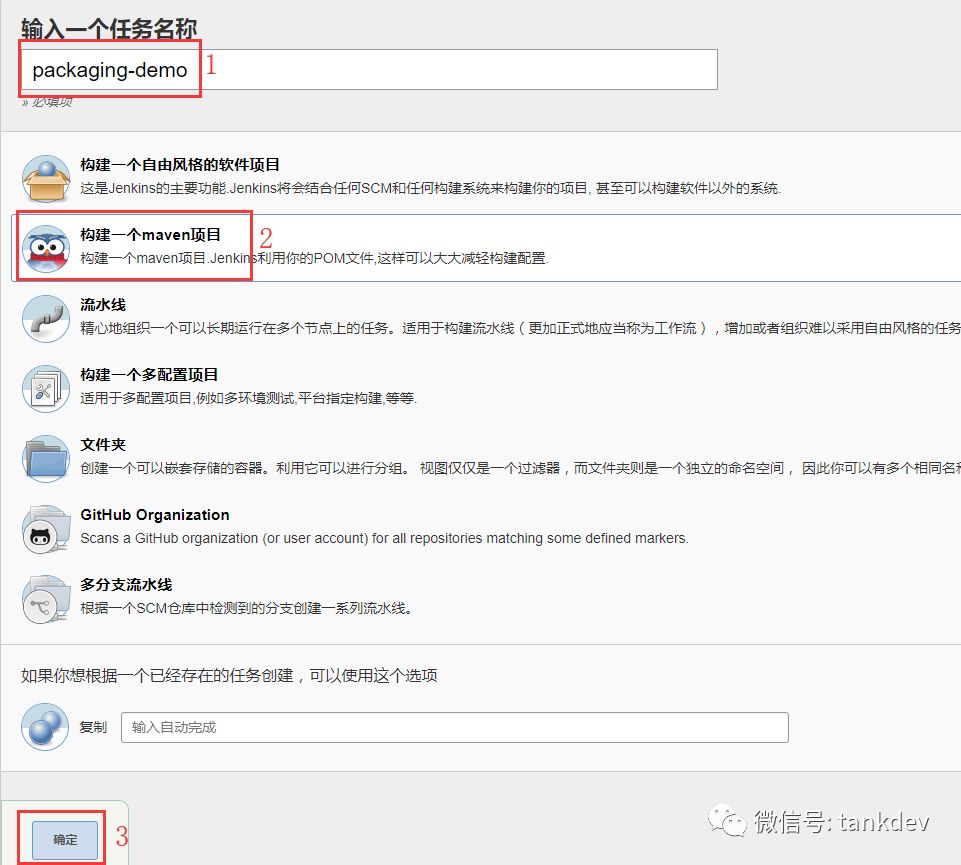
Task: Select the 多分支流水线 title
Action: click(126, 584)
